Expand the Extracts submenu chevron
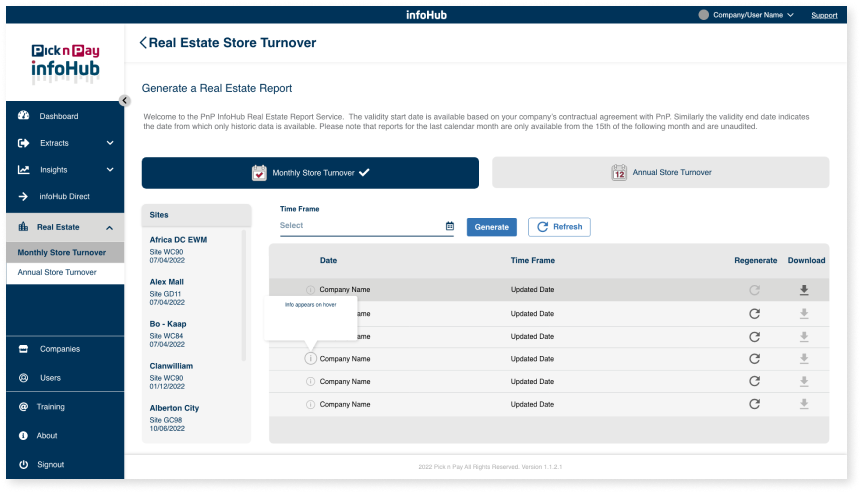Screen dimensions: 861x493 click(x=110, y=143)
